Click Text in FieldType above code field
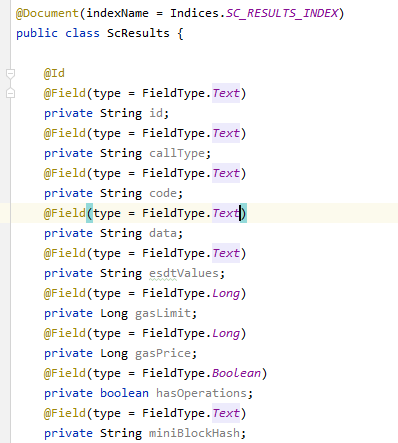398x443 pixels. [x=226, y=173]
